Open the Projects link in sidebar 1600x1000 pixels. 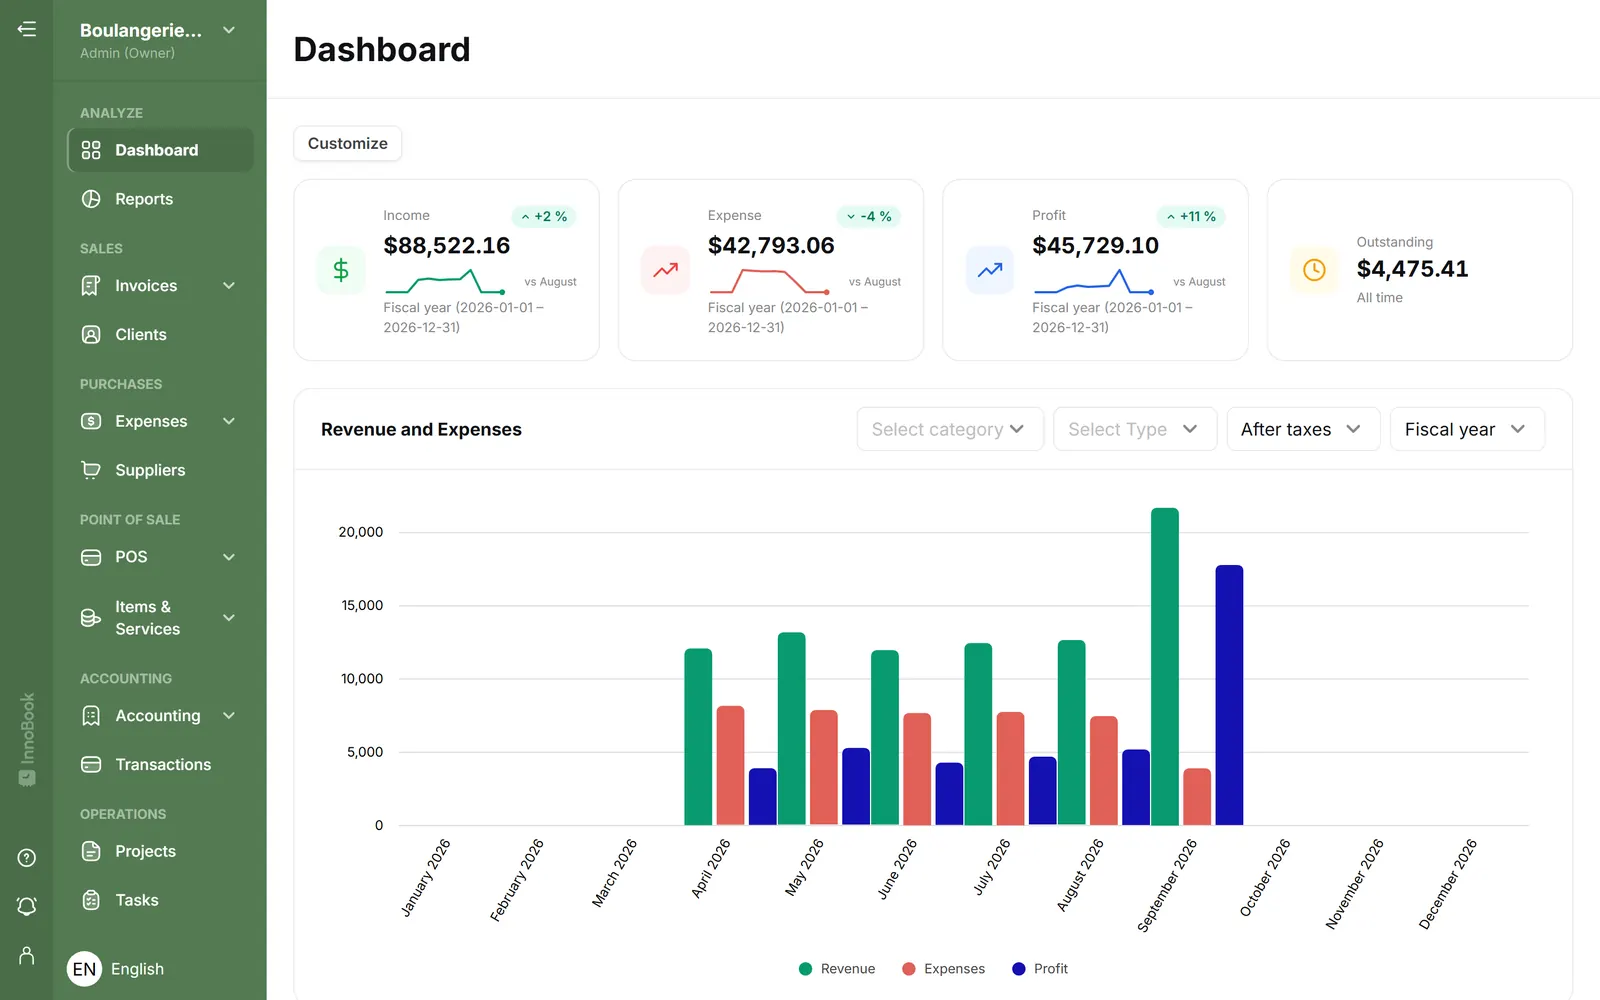click(160, 851)
